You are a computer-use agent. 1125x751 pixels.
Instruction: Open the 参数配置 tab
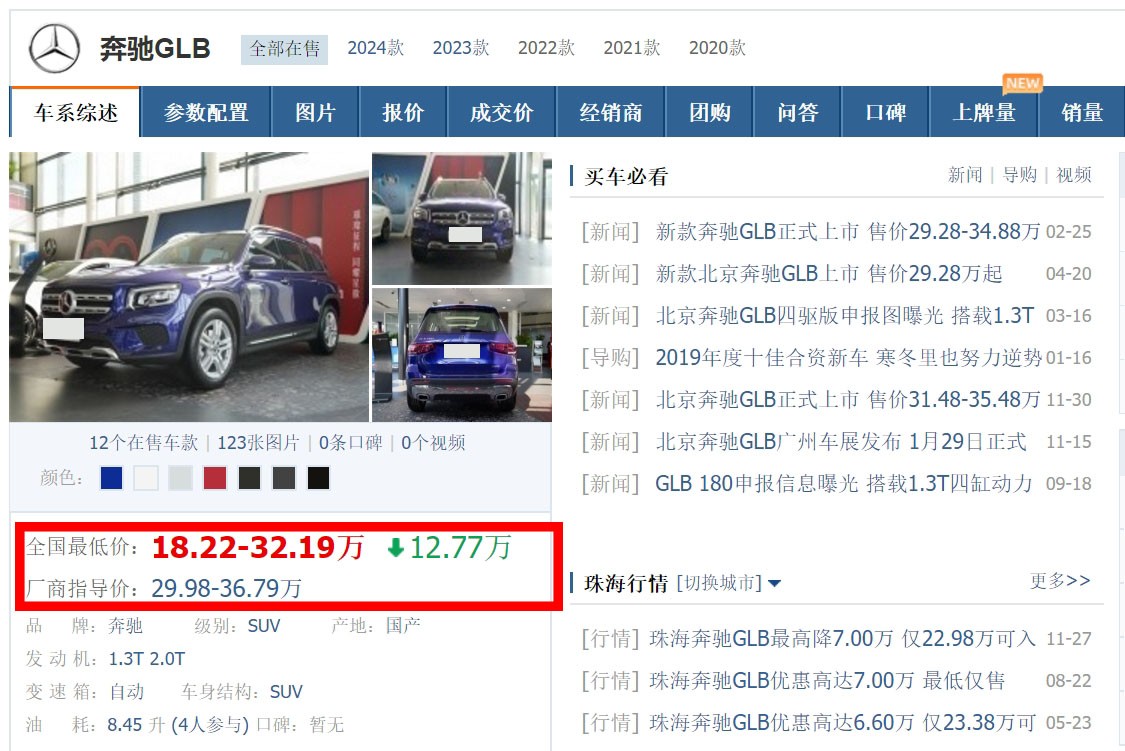(206, 112)
